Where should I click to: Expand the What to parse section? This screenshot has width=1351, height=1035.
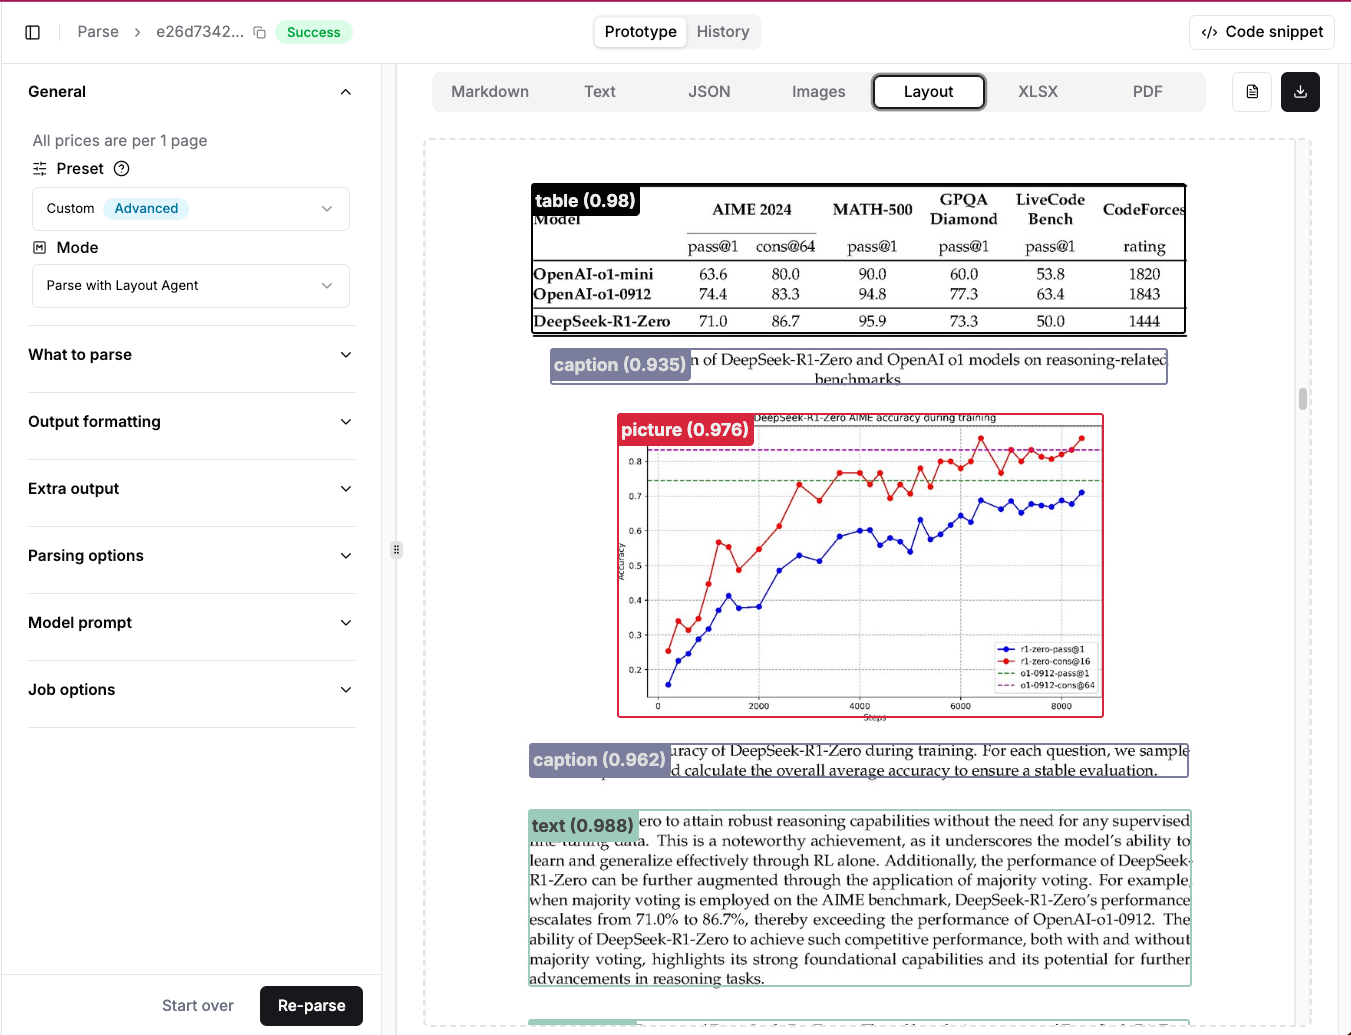[190, 355]
